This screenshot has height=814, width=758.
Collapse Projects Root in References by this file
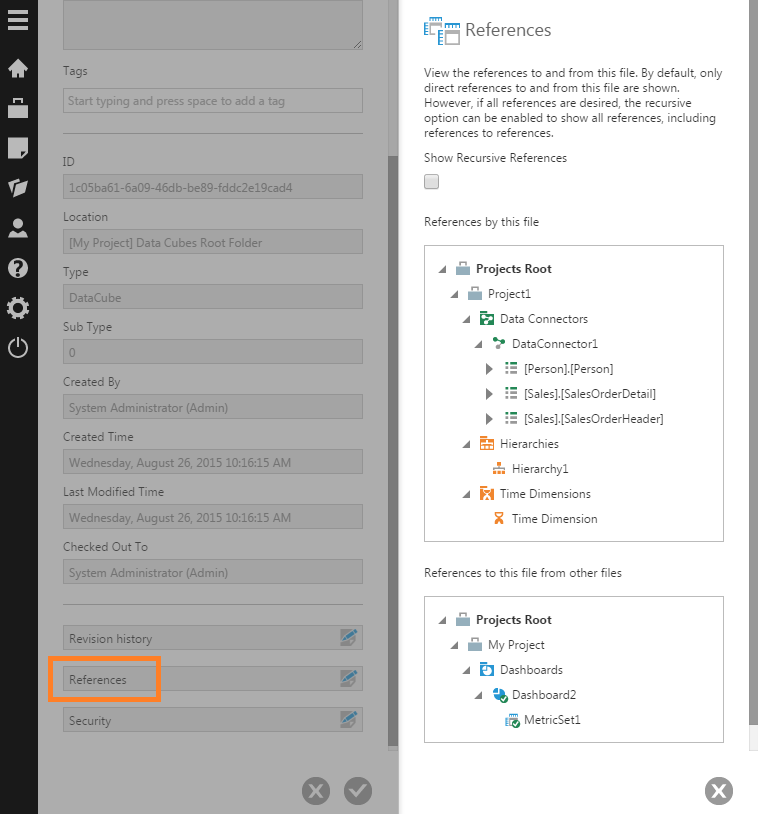(x=442, y=269)
